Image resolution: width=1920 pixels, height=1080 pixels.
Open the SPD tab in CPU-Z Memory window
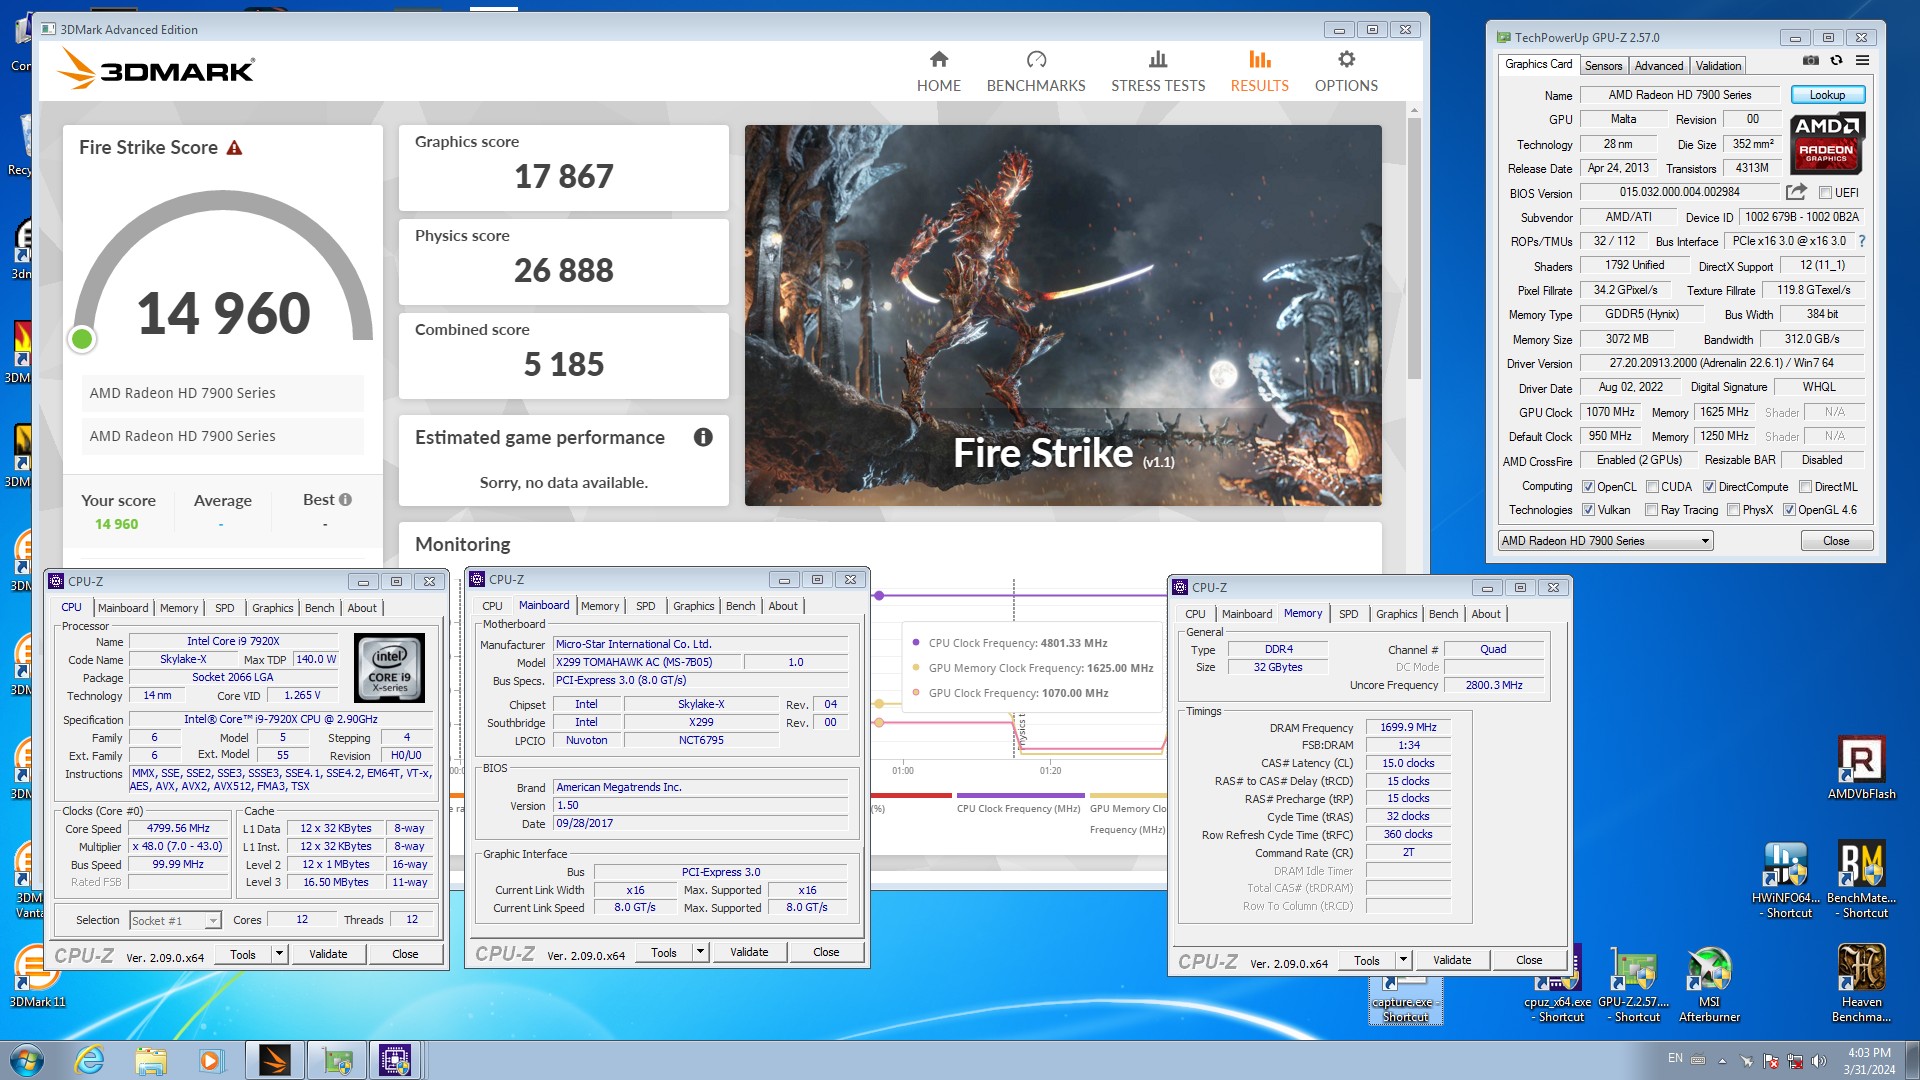(x=1348, y=614)
